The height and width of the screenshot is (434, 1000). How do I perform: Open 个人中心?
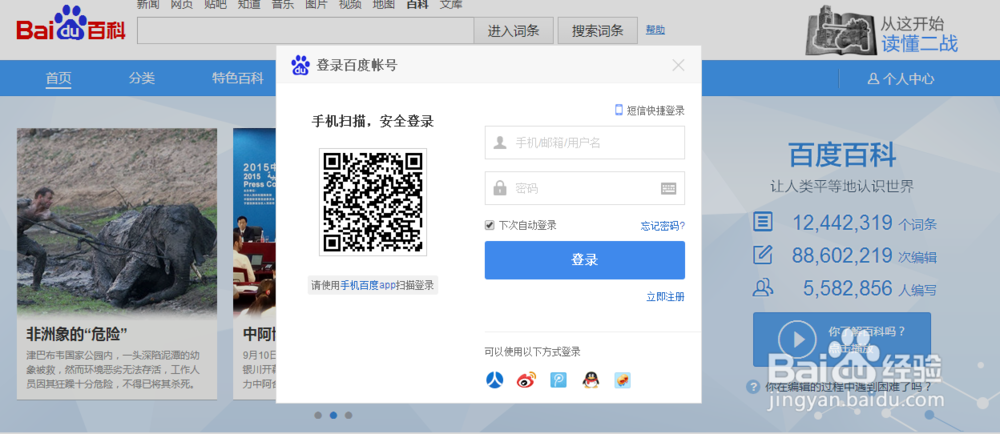901,79
